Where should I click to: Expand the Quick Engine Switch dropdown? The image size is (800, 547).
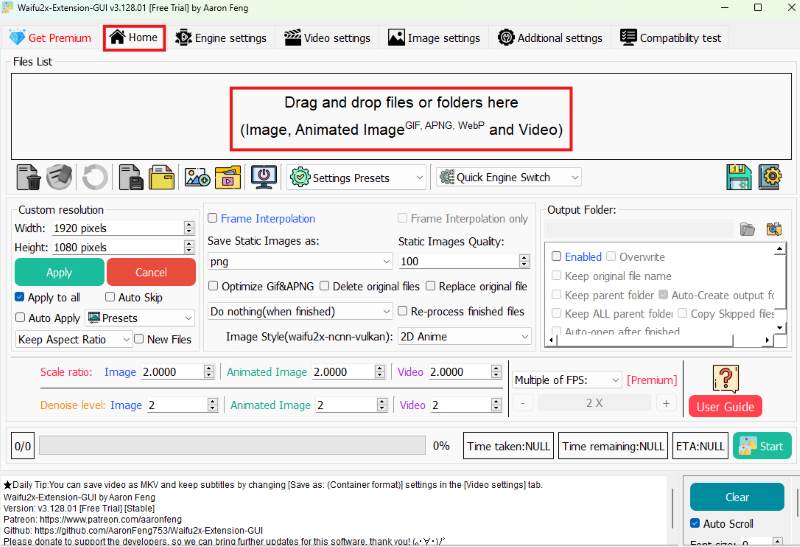click(508, 177)
